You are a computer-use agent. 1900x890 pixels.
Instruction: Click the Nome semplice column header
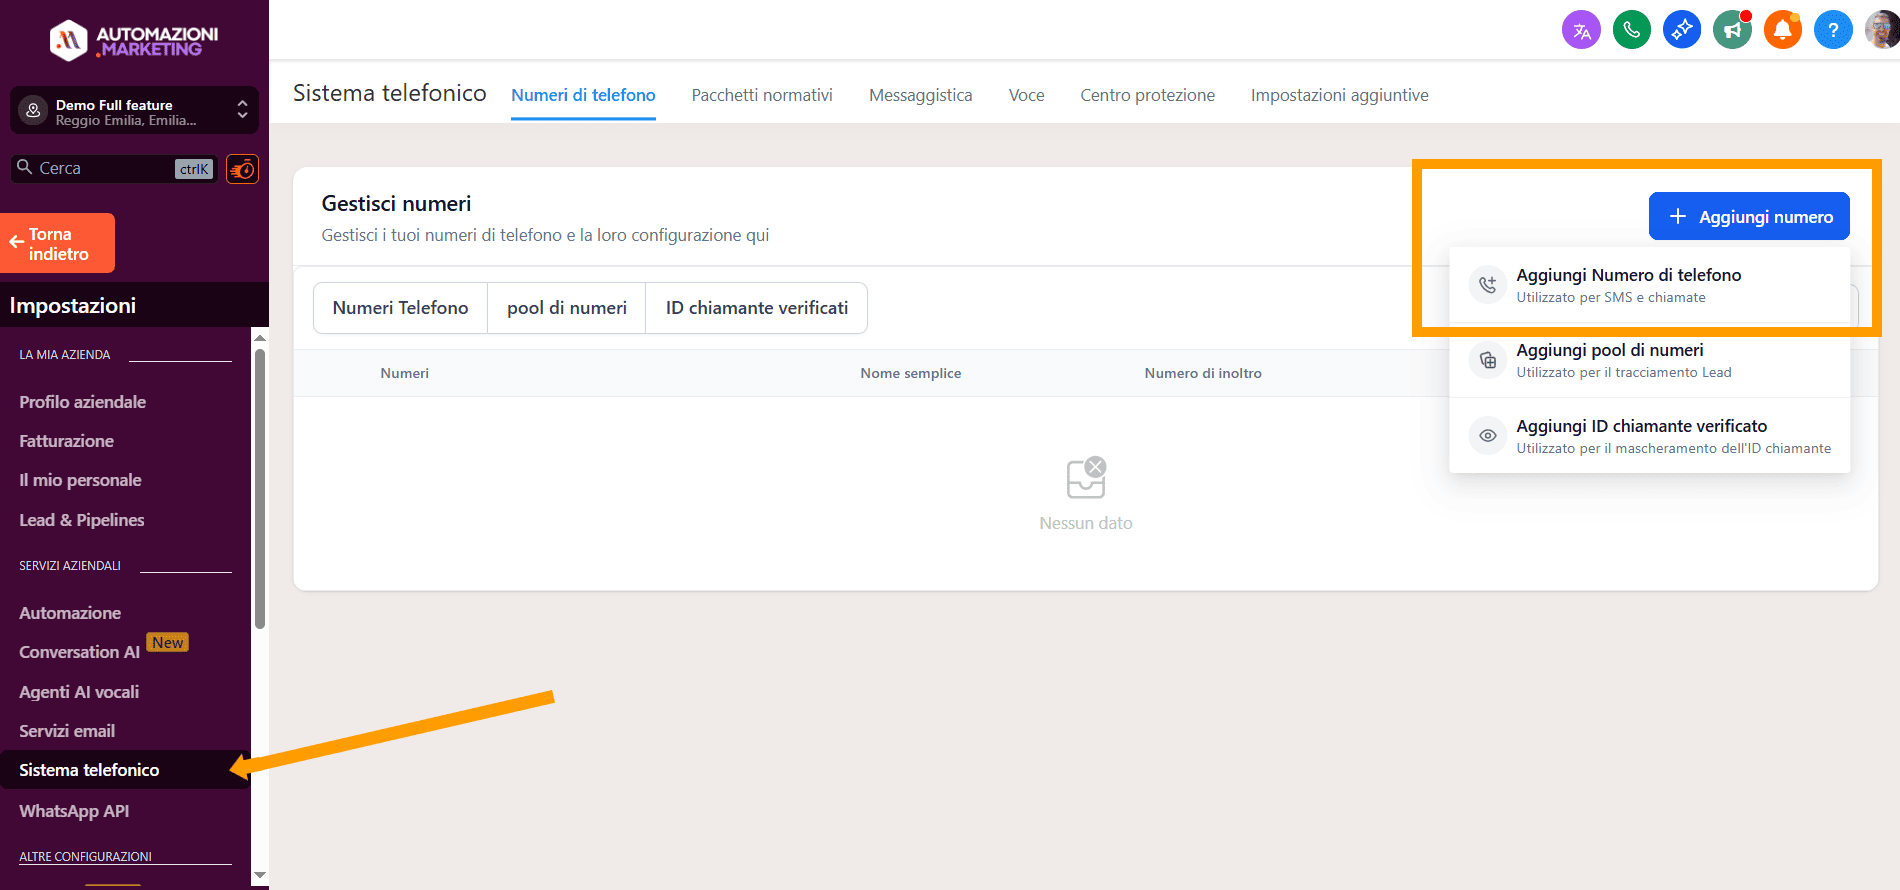click(910, 373)
